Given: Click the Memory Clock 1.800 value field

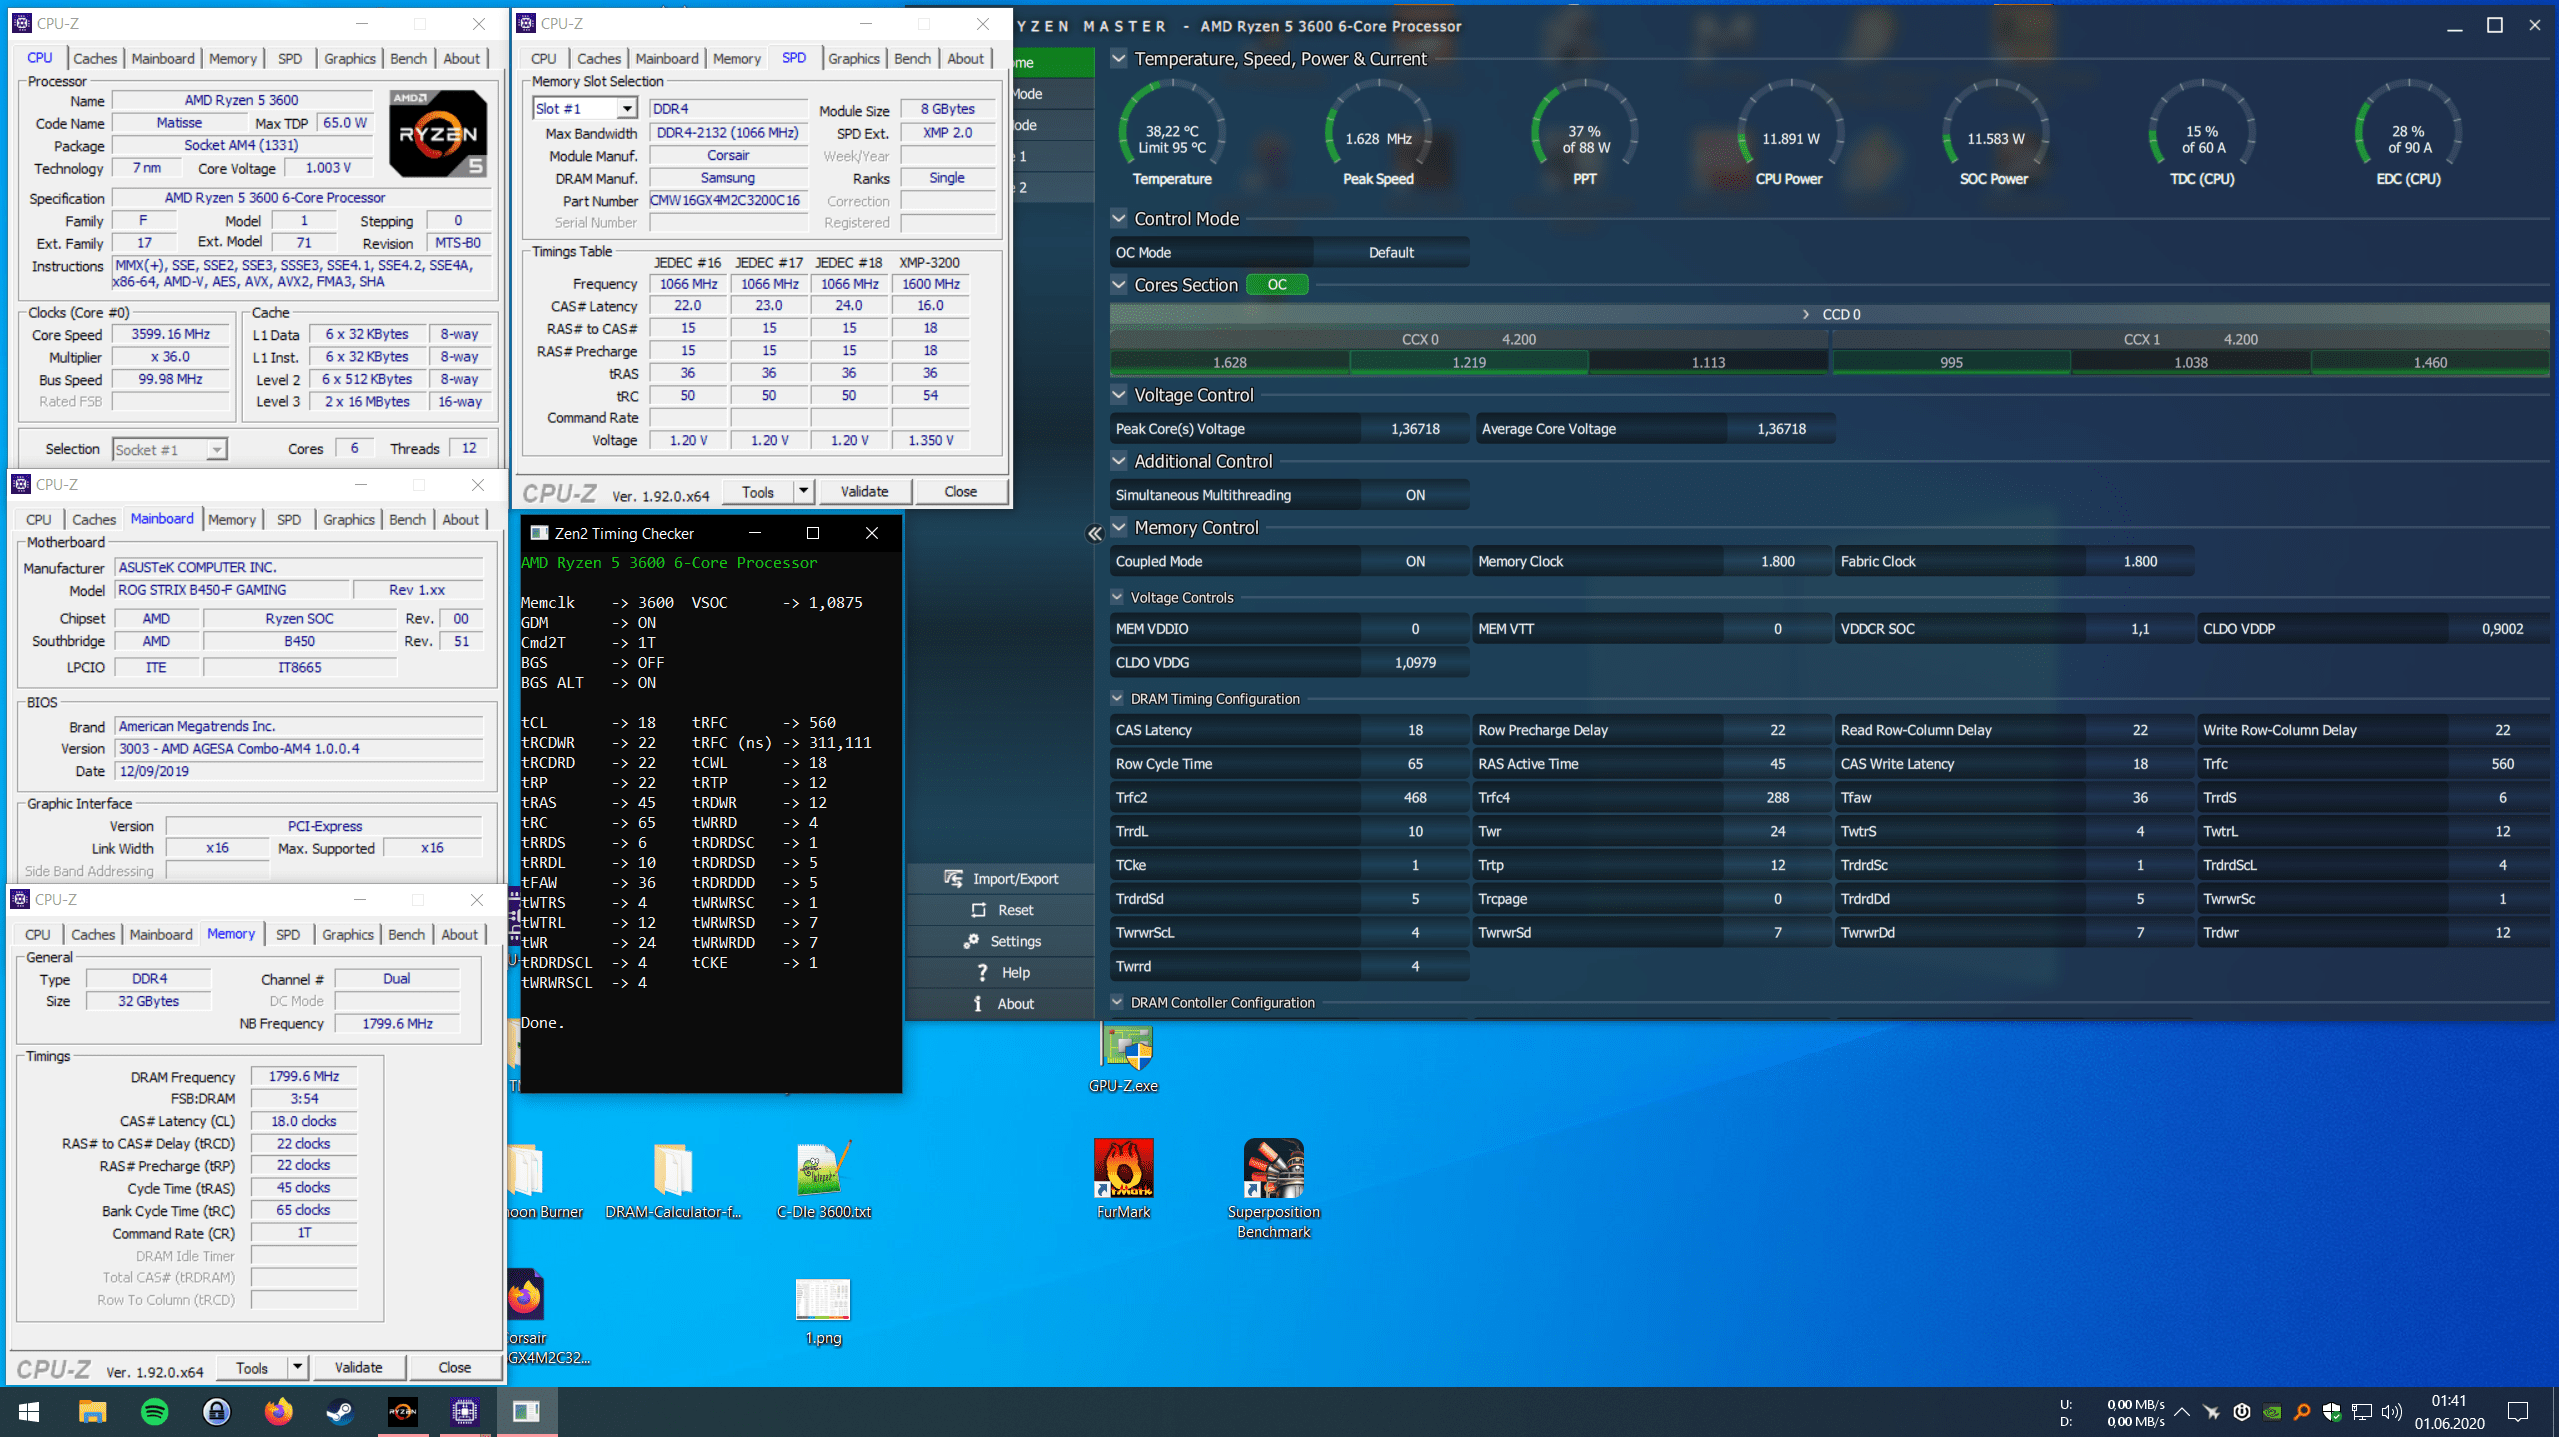Looking at the screenshot, I should [x=1776, y=561].
